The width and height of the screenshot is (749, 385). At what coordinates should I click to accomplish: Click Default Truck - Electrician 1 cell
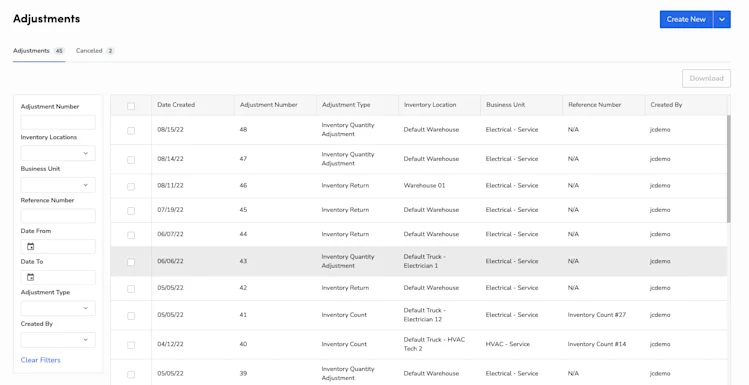coord(424,261)
